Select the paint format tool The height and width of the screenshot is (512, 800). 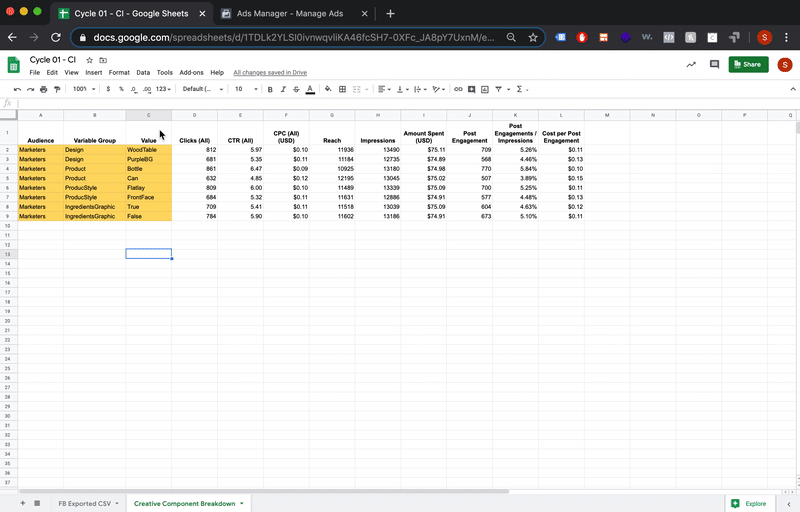click(x=56, y=89)
